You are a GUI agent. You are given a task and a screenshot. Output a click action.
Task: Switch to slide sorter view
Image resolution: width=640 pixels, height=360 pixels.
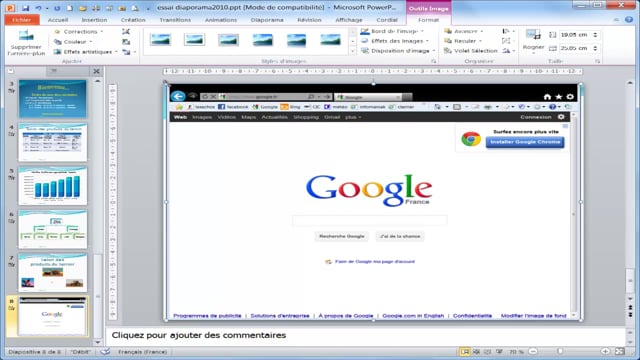(476, 351)
